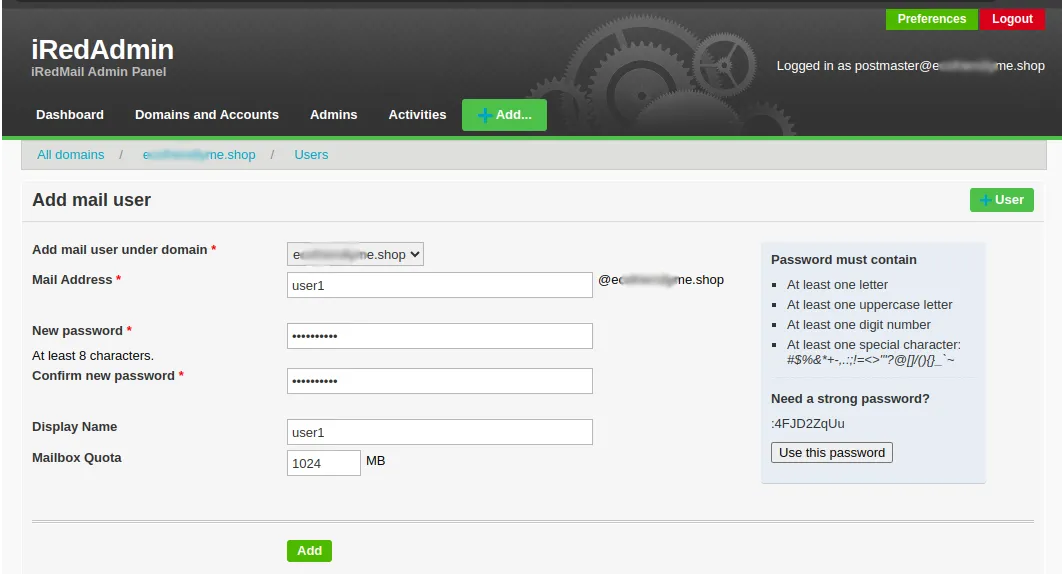Screen dimensions: 1062x574
Task: Click the Mailbox Quota field
Action: [x=324, y=463]
